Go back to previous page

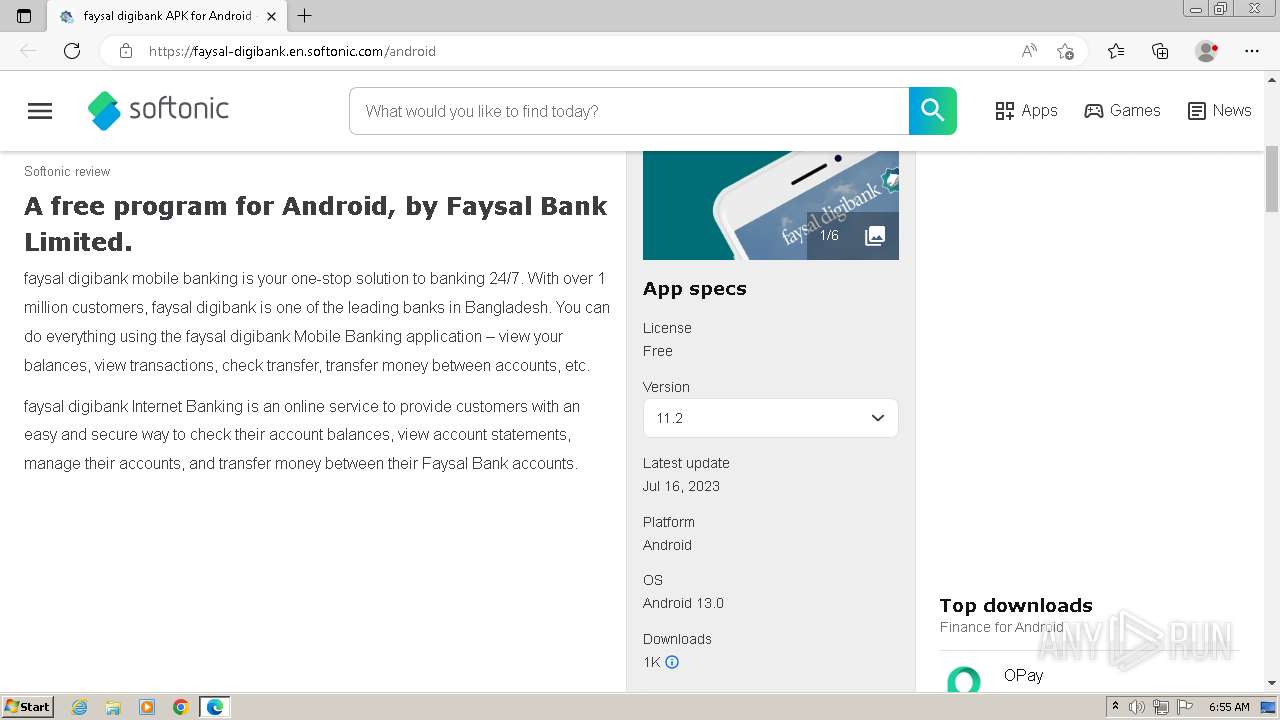click(x=28, y=51)
